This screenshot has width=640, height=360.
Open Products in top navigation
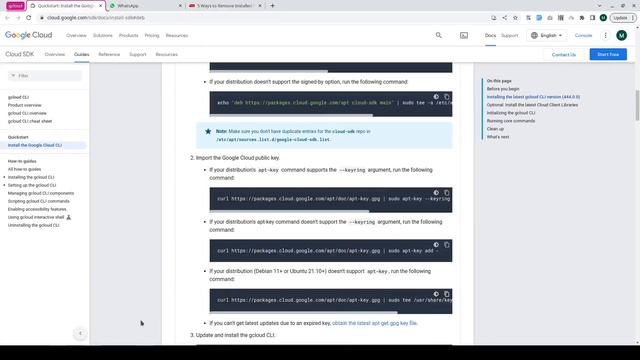click(129, 36)
